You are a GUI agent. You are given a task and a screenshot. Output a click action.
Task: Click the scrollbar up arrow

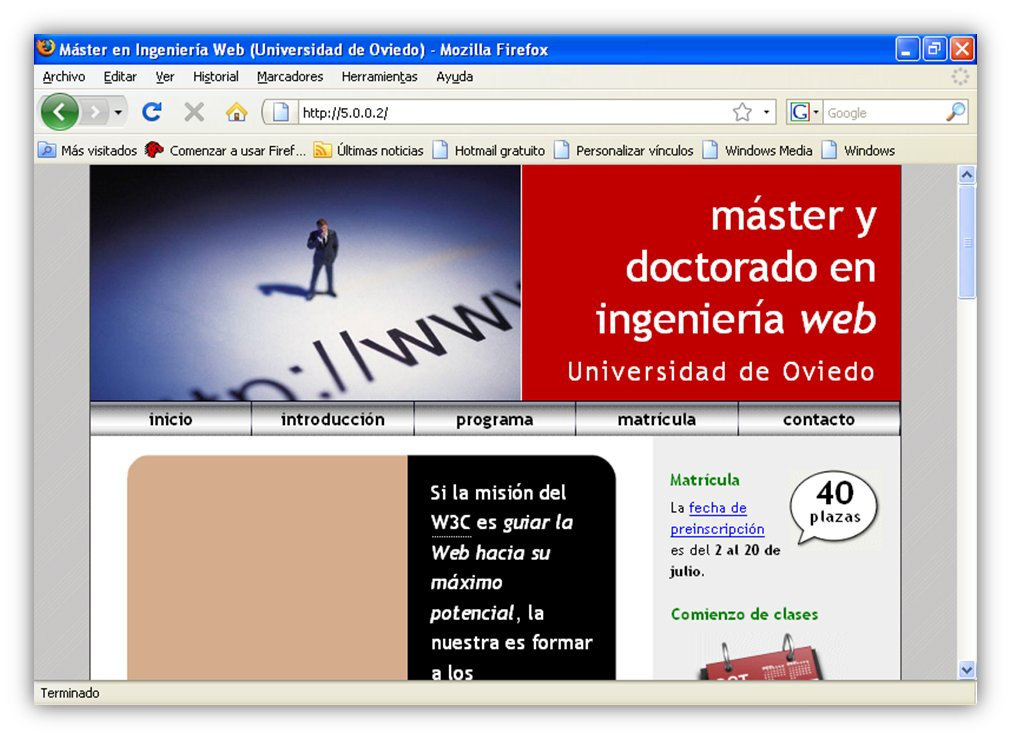point(967,175)
